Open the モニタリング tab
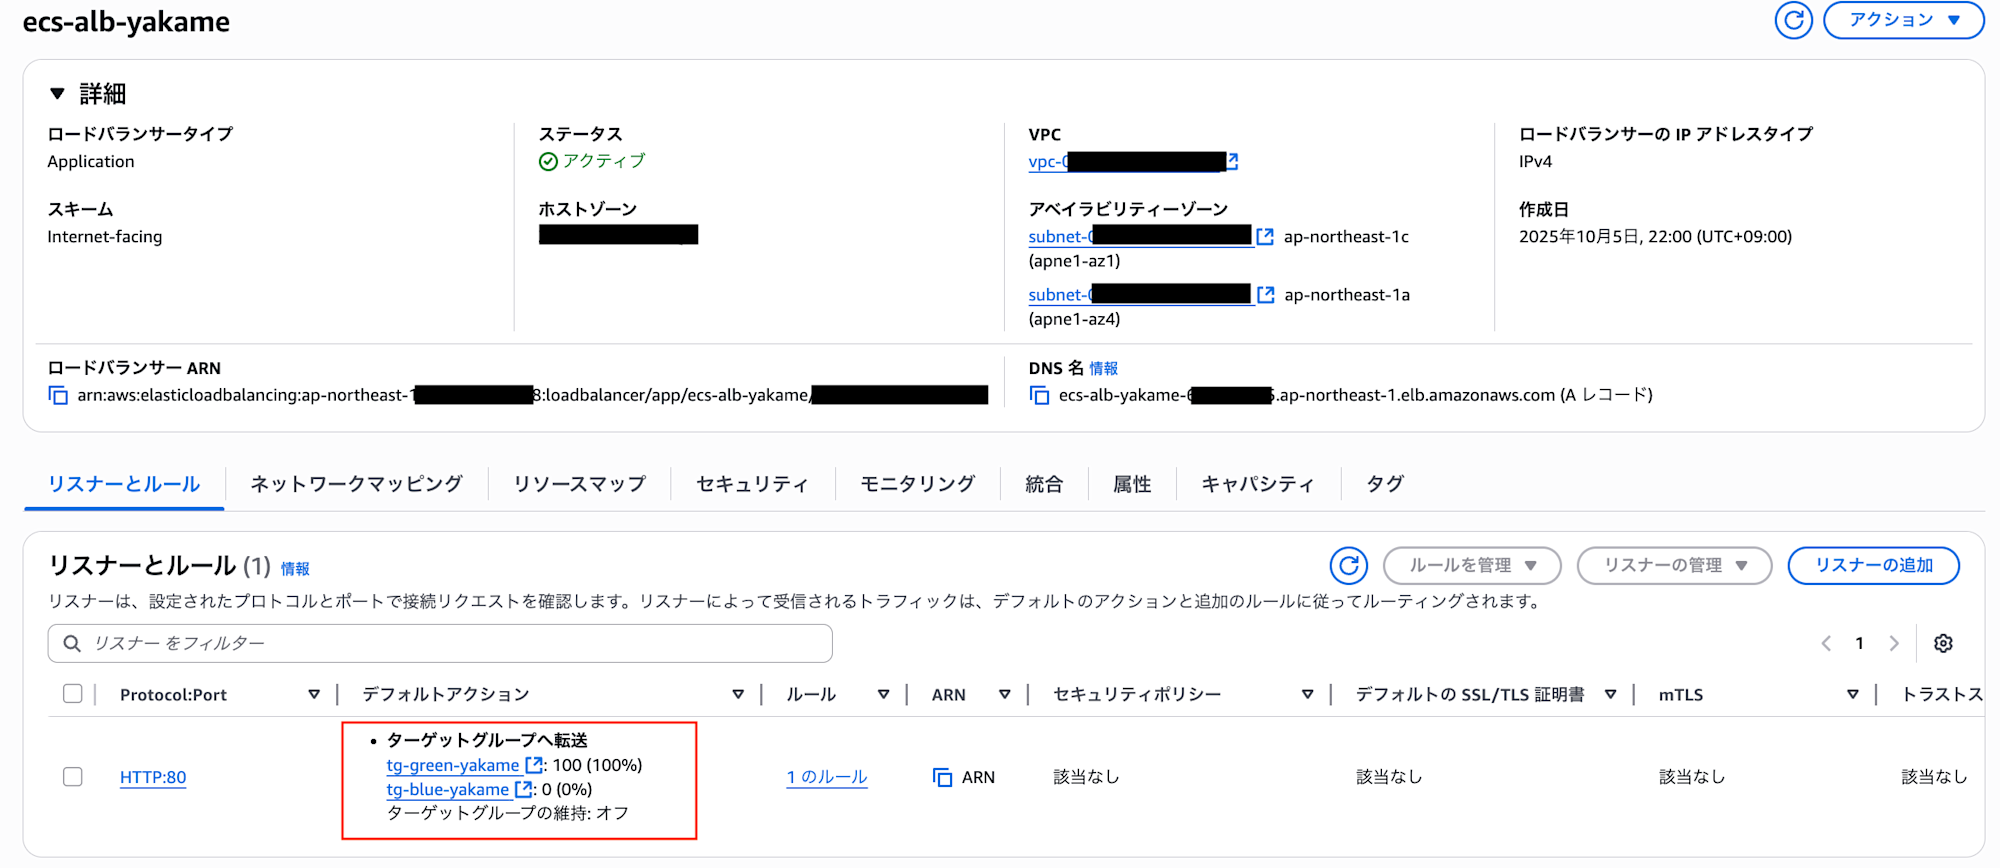The width and height of the screenshot is (2000, 868). pos(918,484)
